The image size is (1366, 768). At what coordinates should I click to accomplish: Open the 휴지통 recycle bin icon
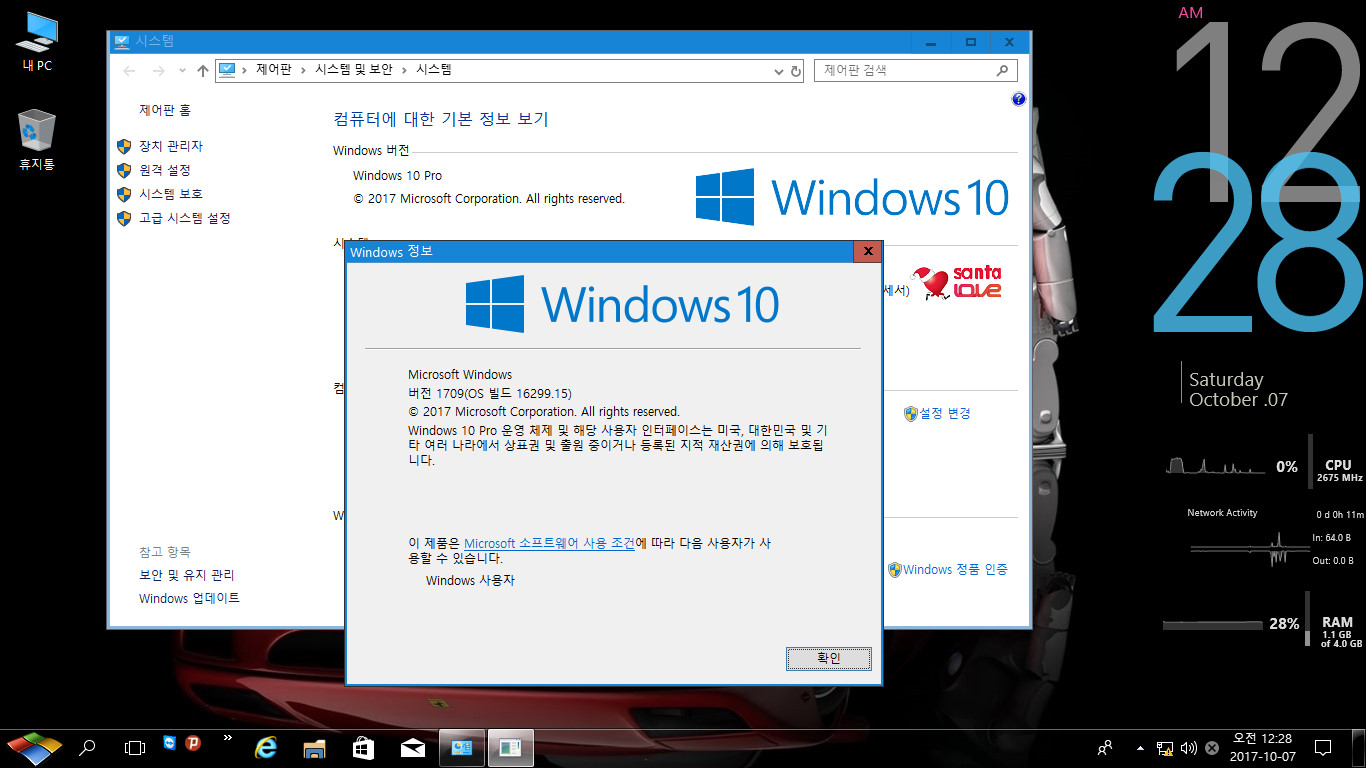37,140
